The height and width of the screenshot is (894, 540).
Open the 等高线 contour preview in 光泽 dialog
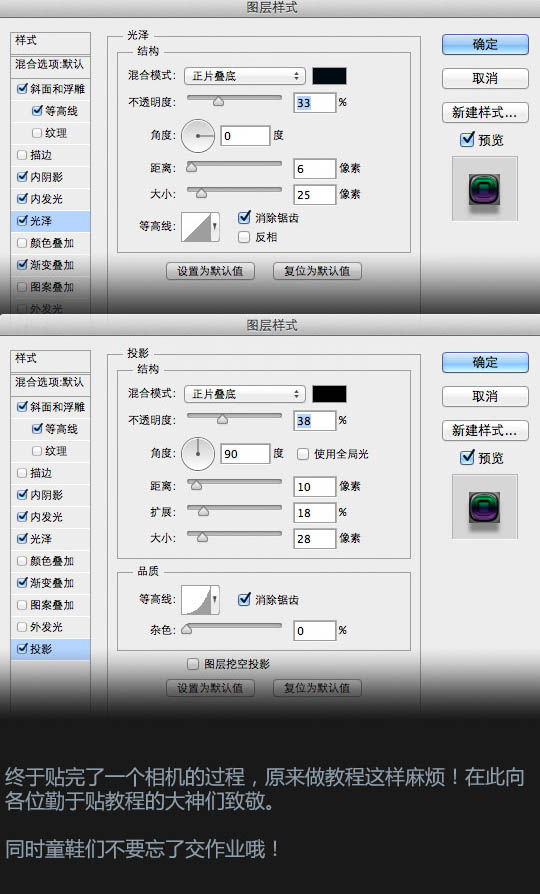point(196,226)
